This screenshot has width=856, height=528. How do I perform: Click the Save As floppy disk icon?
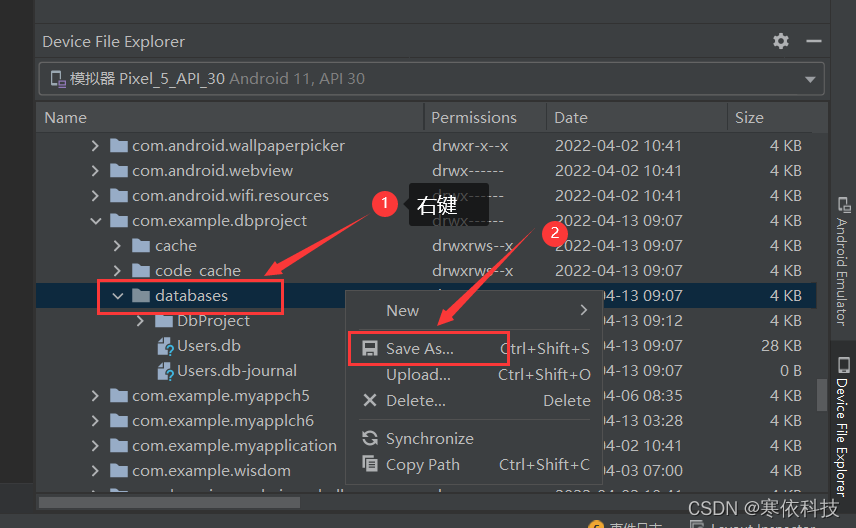(370, 348)
